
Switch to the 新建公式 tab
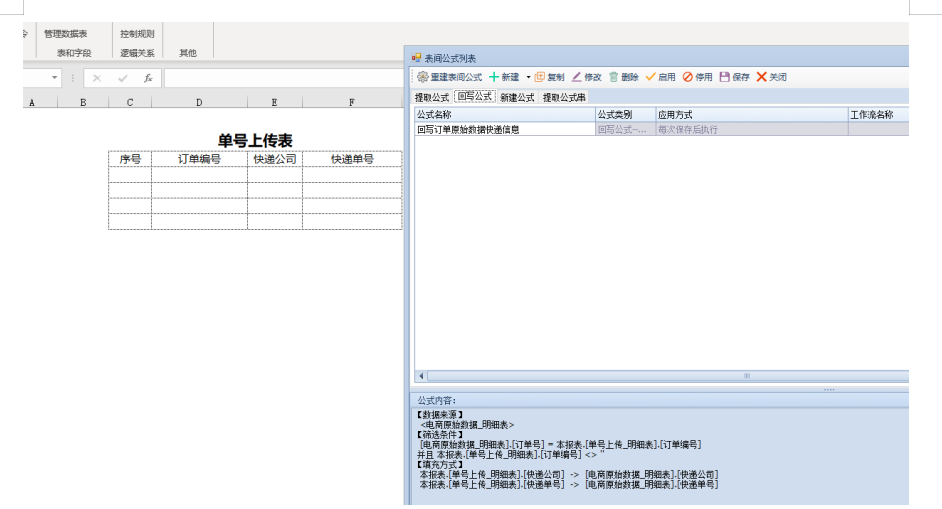tap(517, 97)
